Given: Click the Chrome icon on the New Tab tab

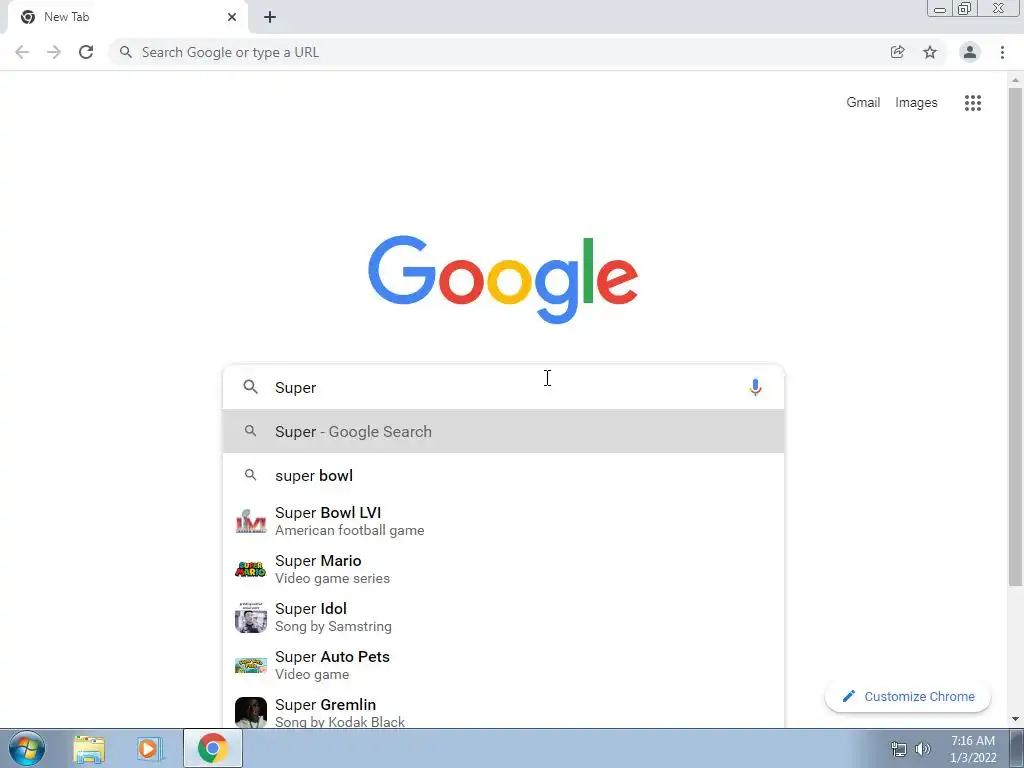Looking at the screenshot, I should coord(27,17).
